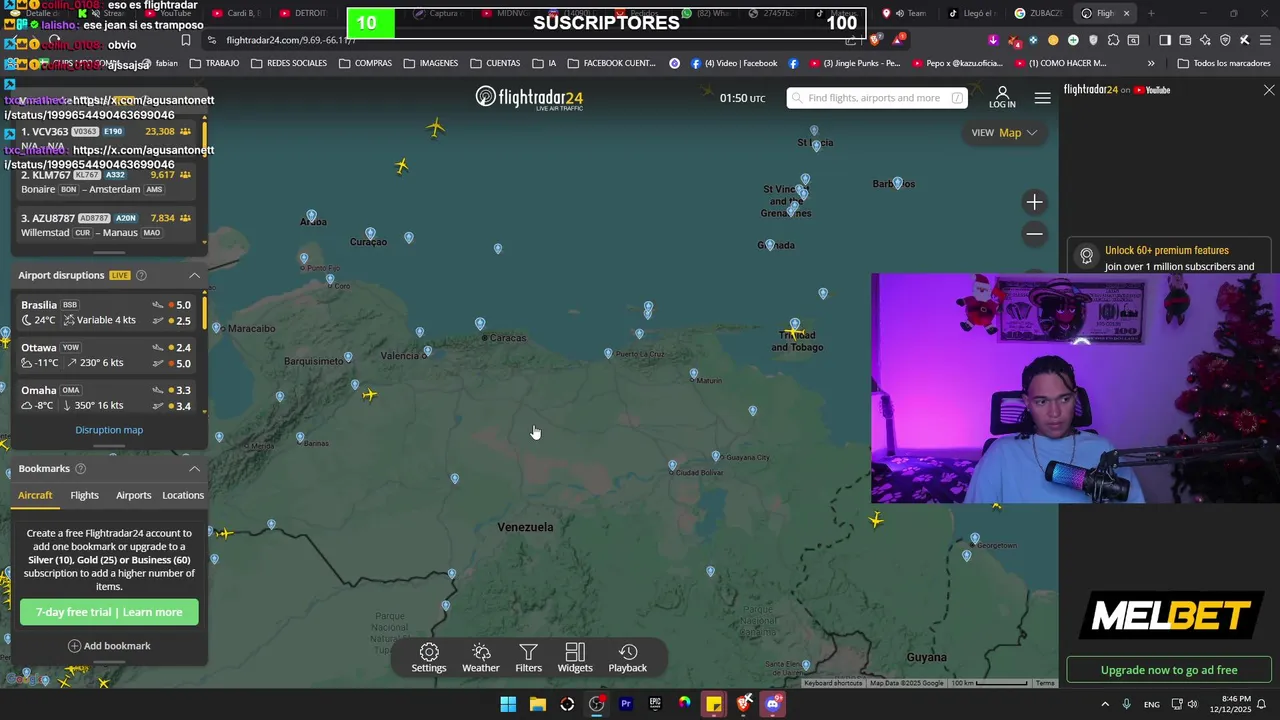This screenshot has width=1280, height=720.
Task: Open the Playback history tool
Action: [x=628, y=658]
